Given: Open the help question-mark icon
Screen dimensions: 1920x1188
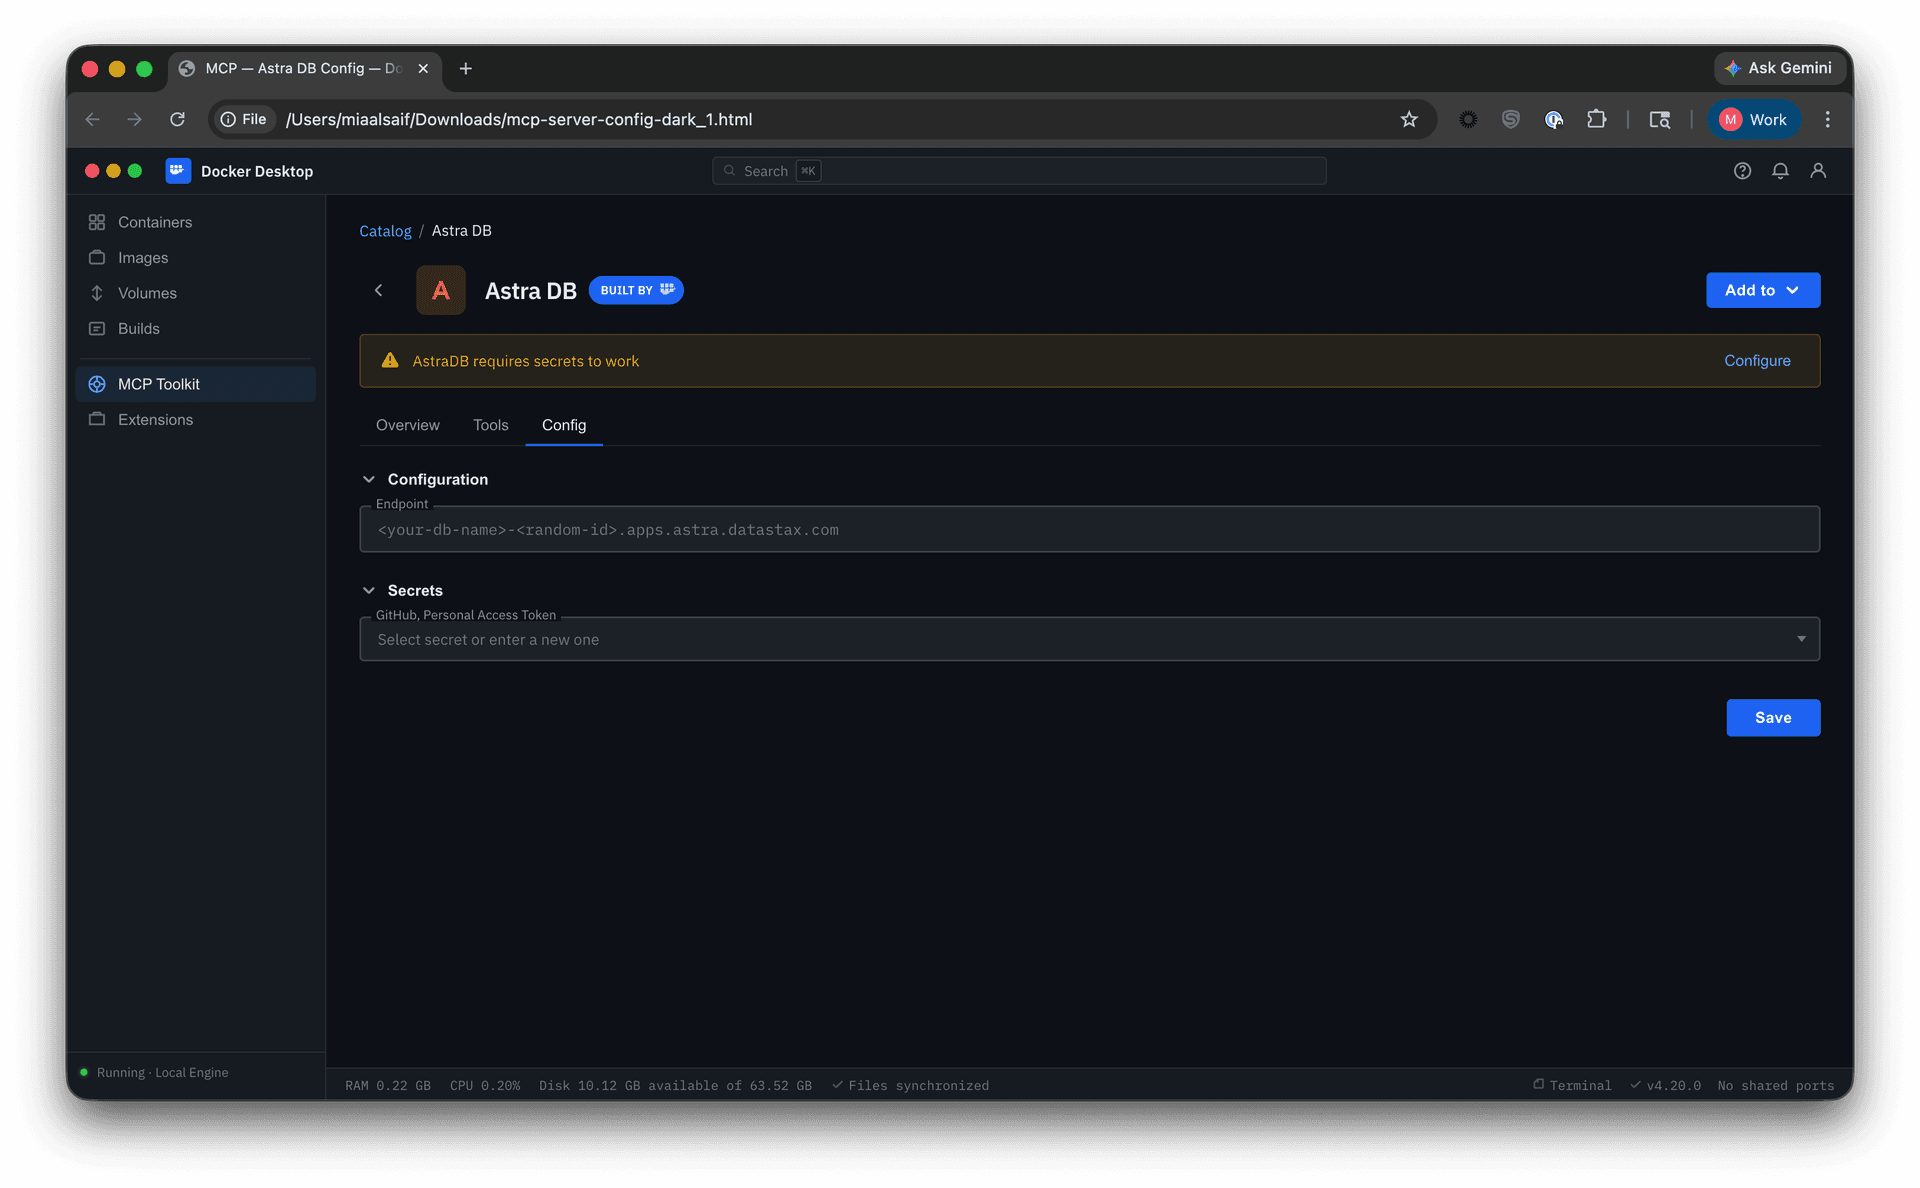Looking at the screenshot, I should click(1742, 171).
